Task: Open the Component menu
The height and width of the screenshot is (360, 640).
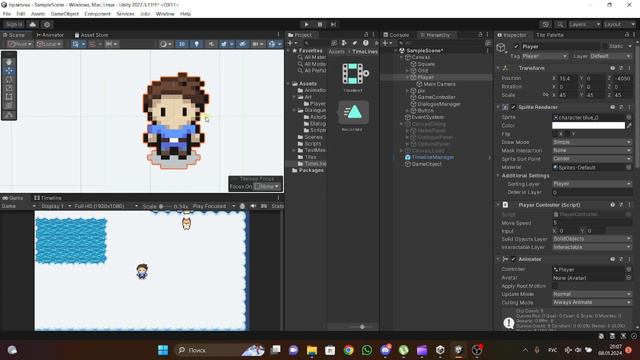Action: coord(98,14)
